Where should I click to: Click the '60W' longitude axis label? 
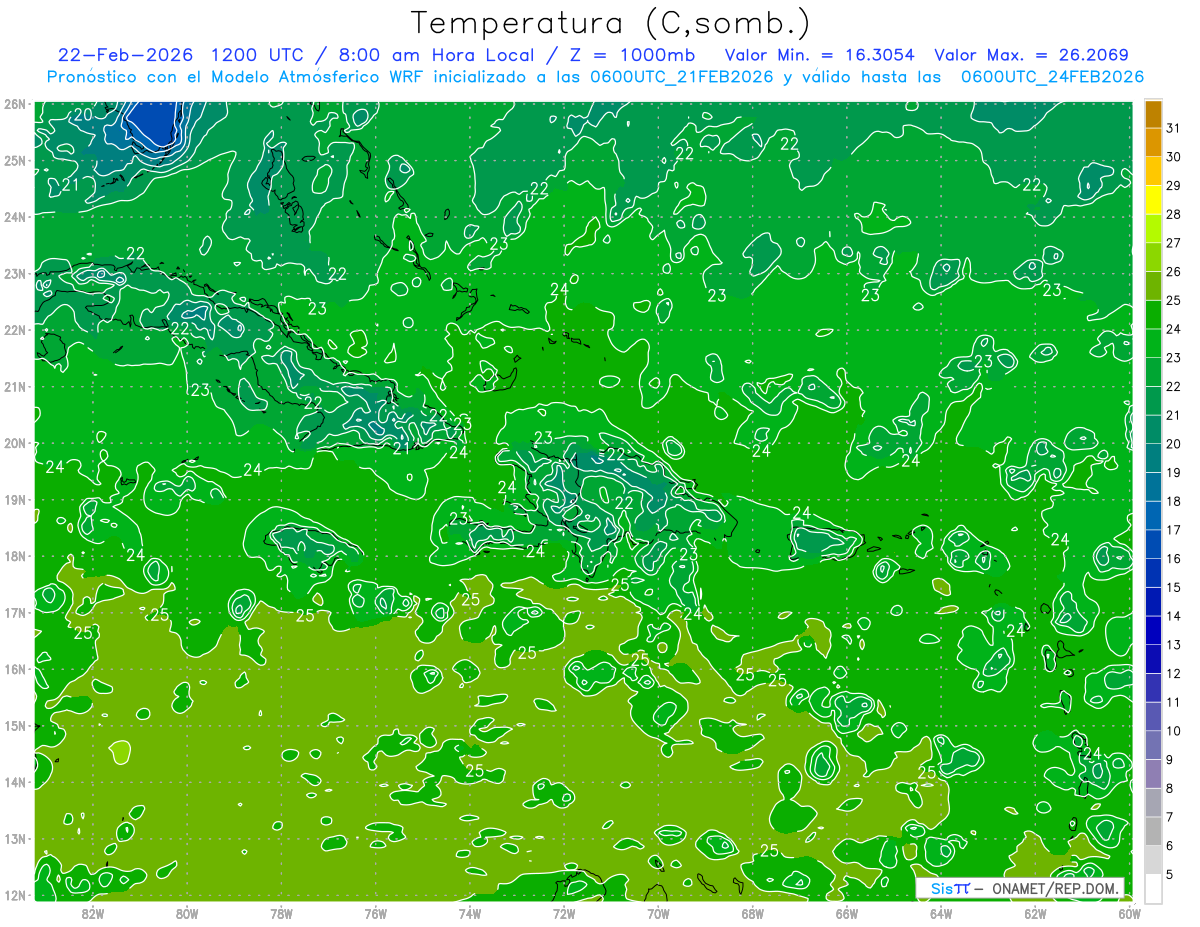(x=1130, y=913)
